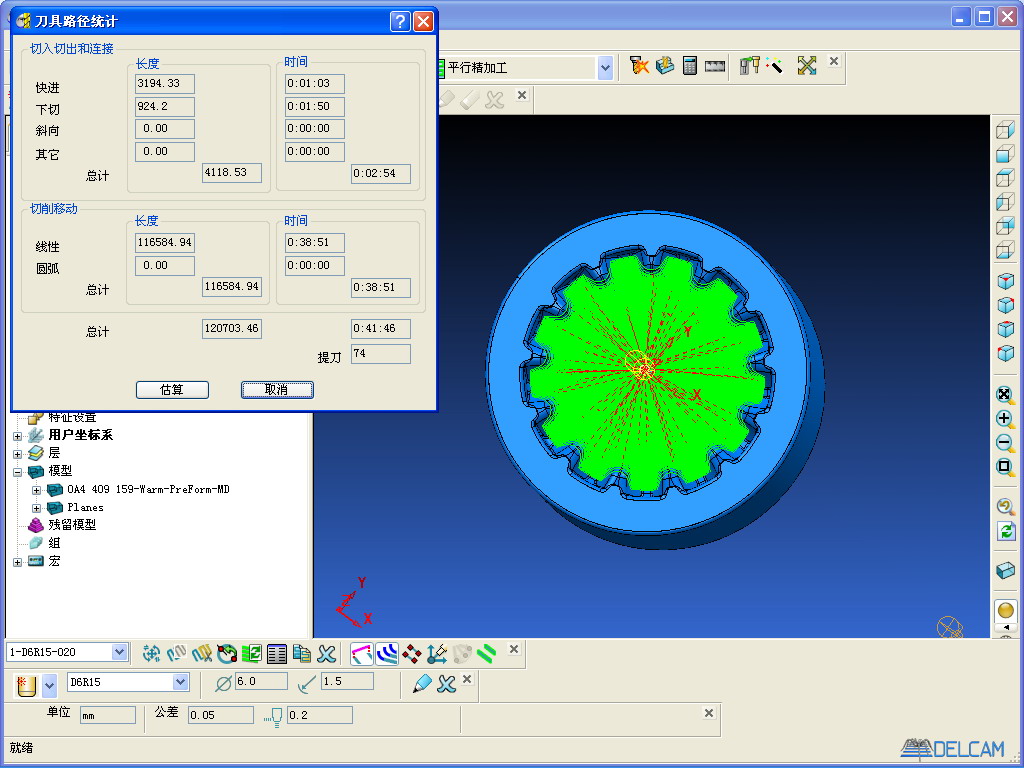Click the zoom in plus icon

1005,419
